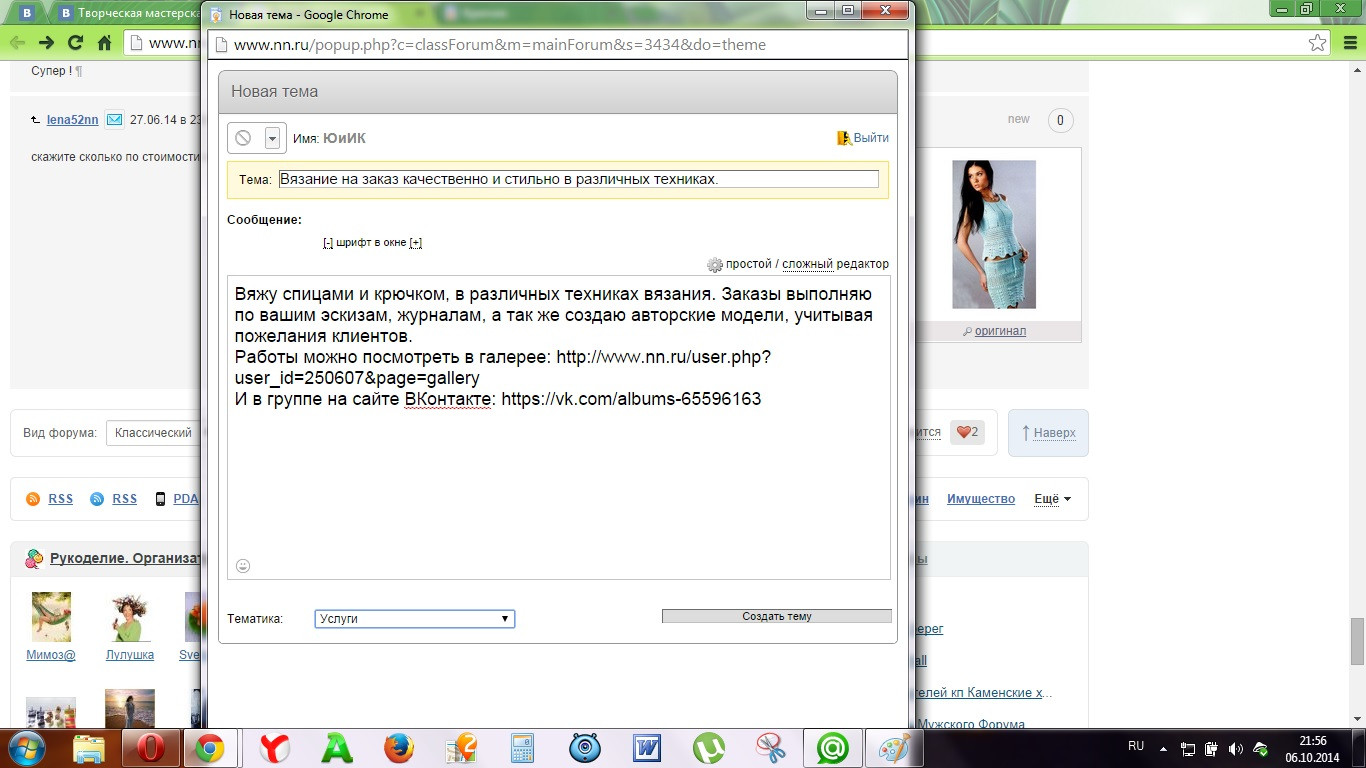Image resolution: width=1366 pixels, height=768 pixels.
Task: Reload the page in main Chrome window
Action: 75,42
